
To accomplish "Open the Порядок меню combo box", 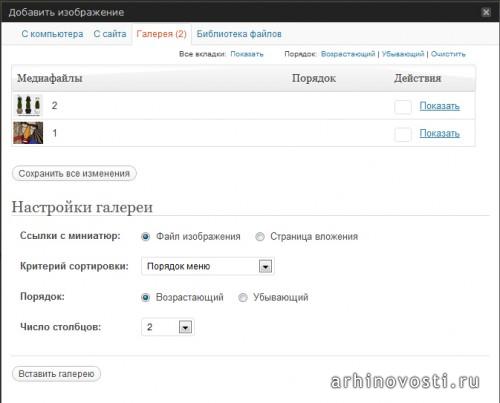I will point(208,266).
